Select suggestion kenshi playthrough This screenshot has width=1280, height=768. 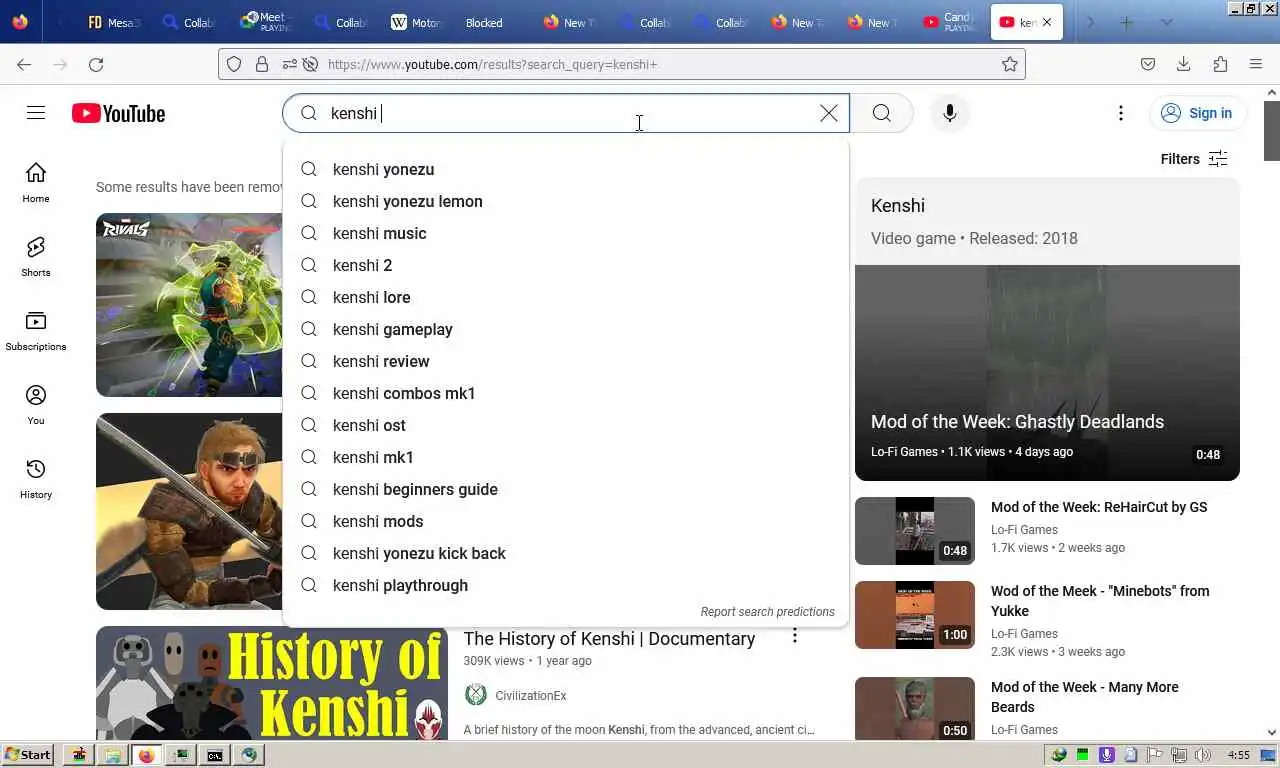click(566, 585)
